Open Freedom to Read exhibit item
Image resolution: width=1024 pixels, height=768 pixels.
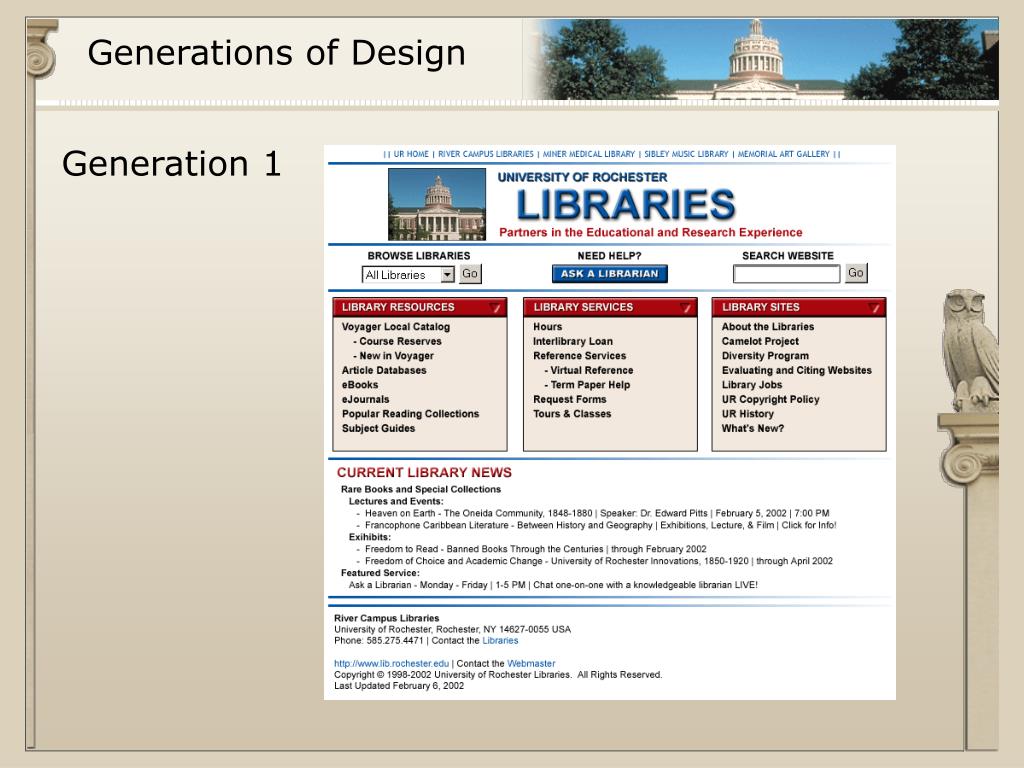536,549
